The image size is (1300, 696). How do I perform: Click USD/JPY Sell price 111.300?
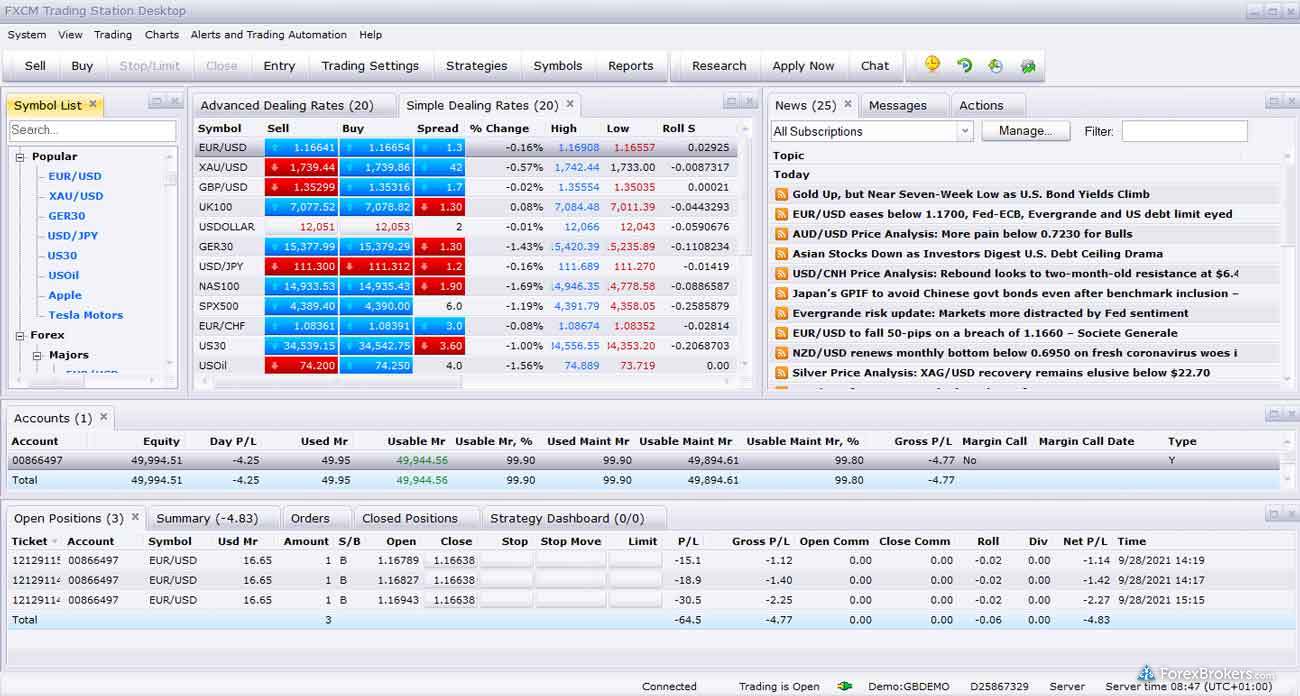(301, 266)
